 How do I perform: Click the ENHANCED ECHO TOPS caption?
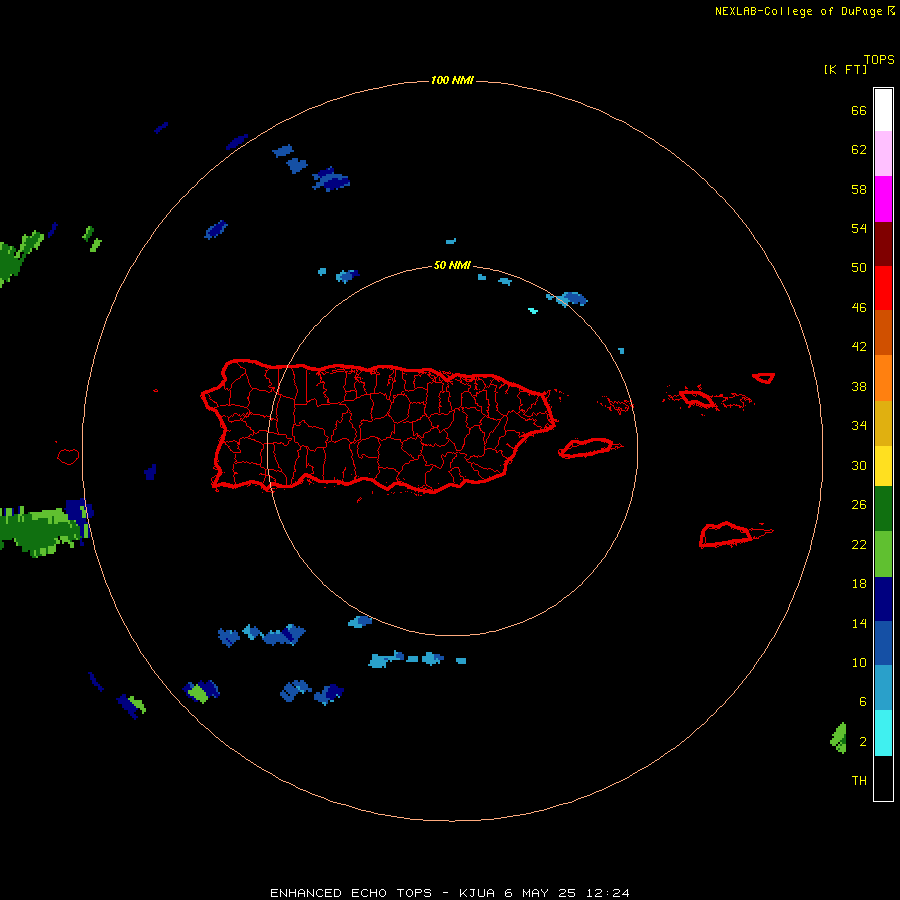[351, 893]
